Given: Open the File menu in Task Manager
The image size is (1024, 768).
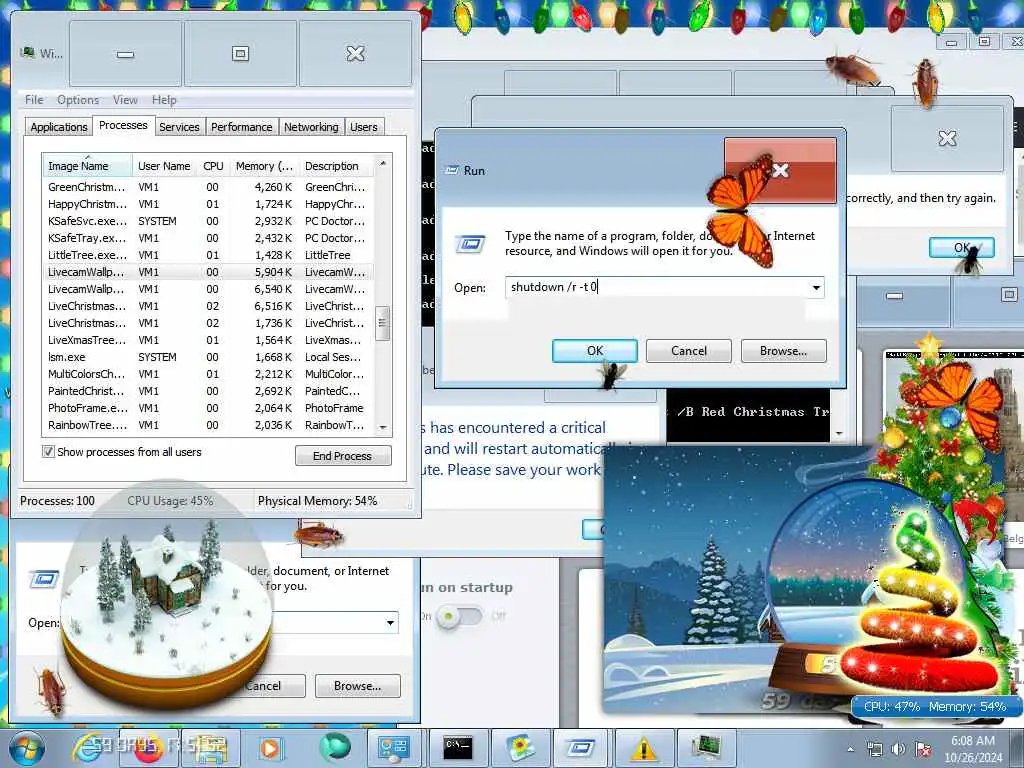Looking at the screenshot, I should tap(34, 100).
